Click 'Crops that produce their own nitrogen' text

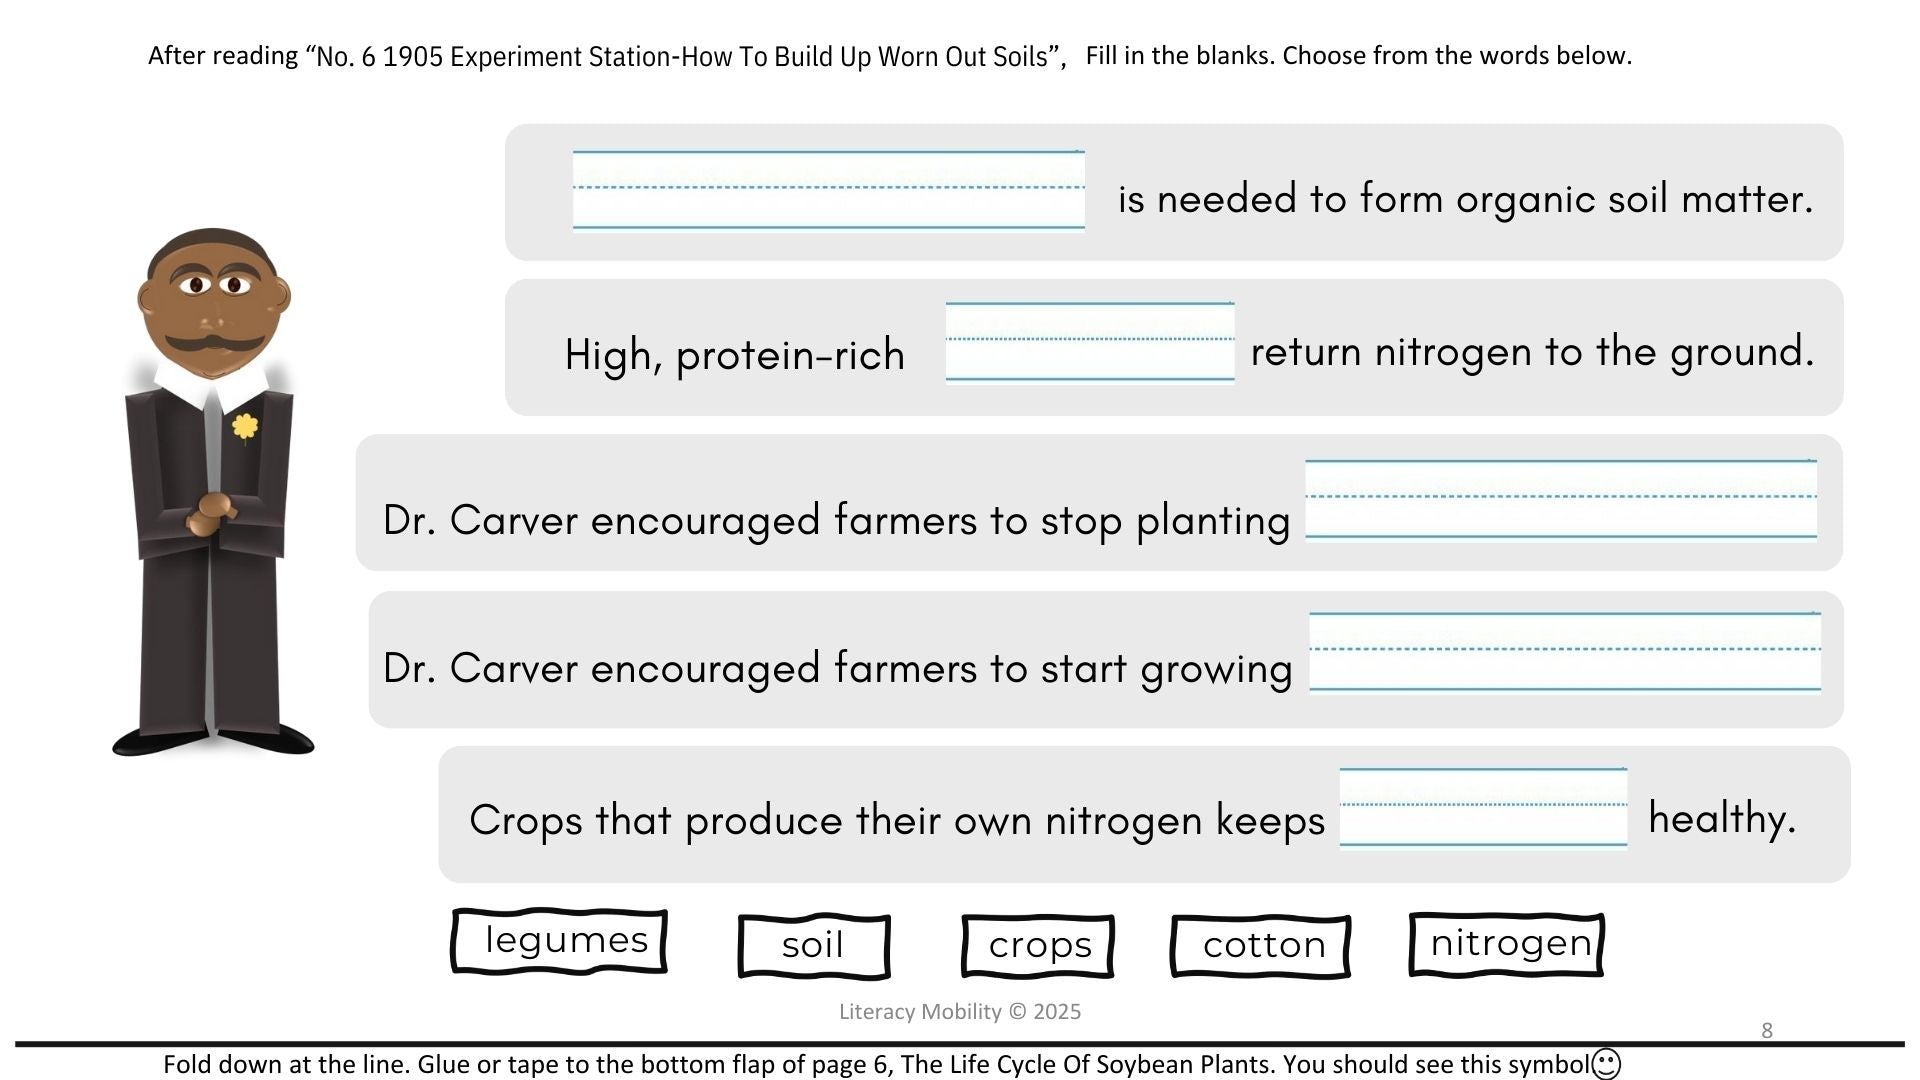click(896, 820)
